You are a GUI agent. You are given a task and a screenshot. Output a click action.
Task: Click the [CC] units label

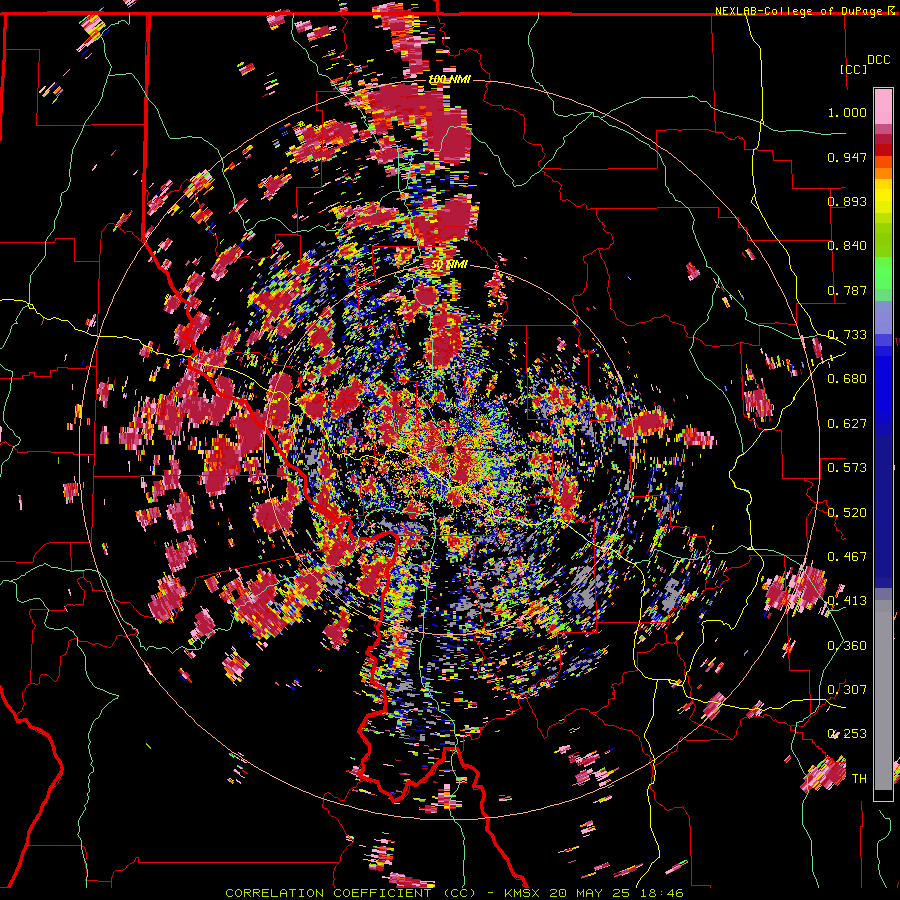click(x=854, y=69)
